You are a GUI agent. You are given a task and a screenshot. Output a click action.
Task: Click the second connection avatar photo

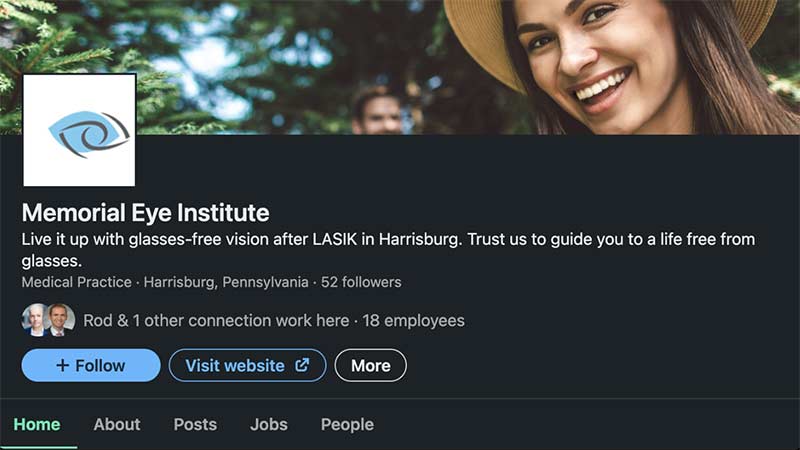click(61, 320)
